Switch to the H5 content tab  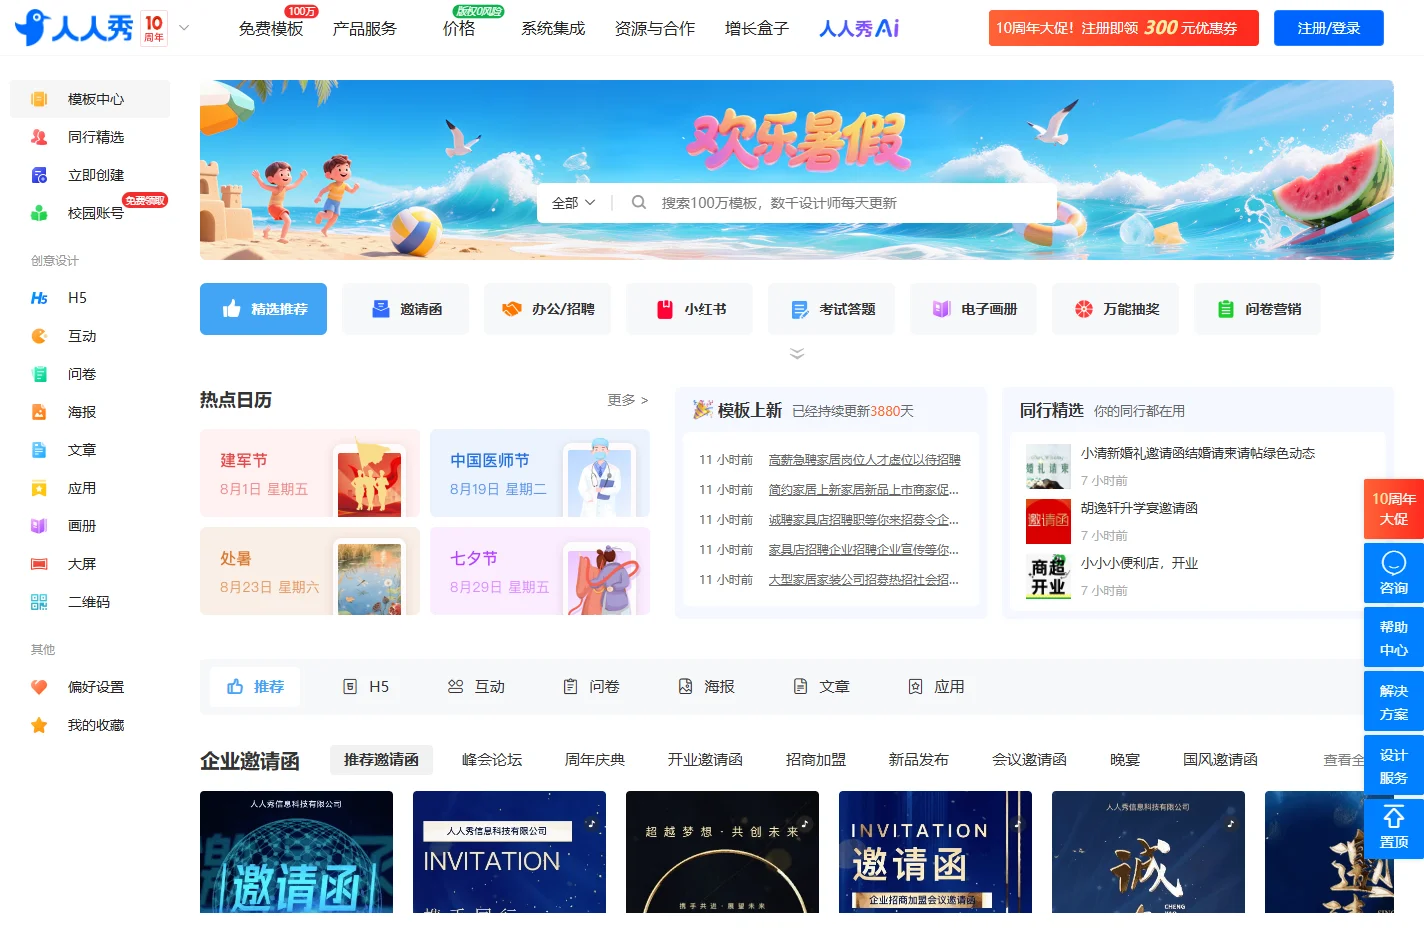(x=366, y=686)
